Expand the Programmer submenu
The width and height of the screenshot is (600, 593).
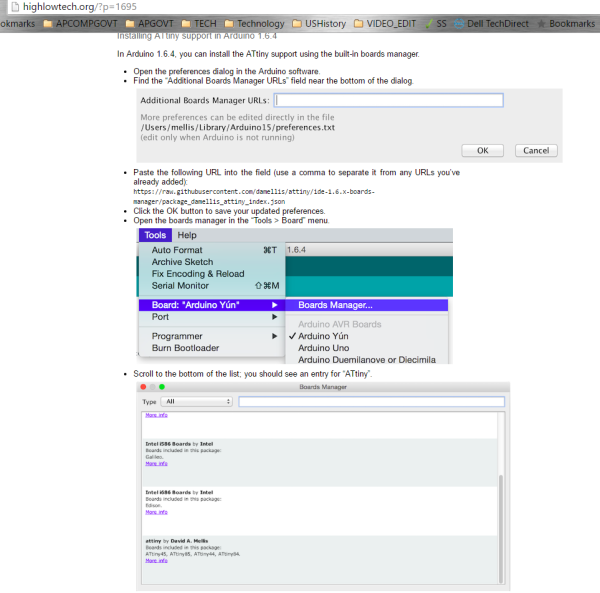tap(212, 336)
